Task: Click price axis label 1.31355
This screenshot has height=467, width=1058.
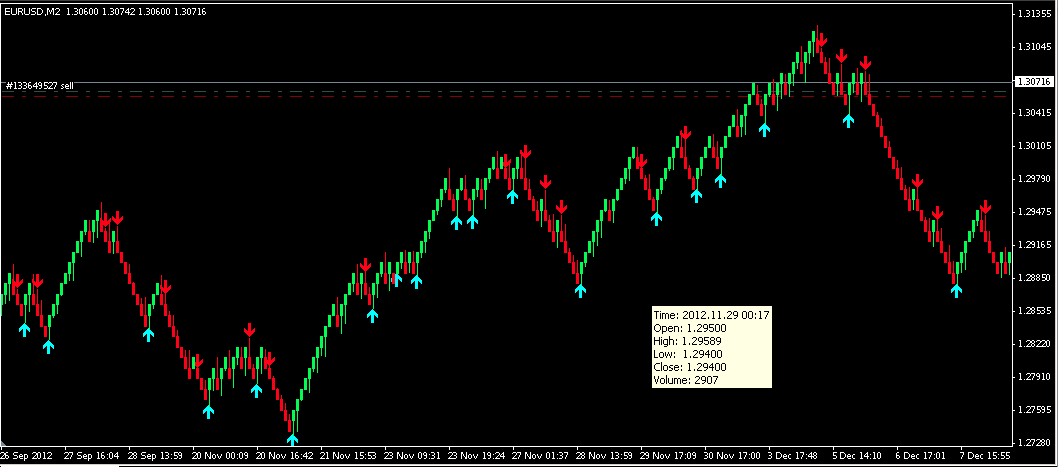Action: 1036,13
